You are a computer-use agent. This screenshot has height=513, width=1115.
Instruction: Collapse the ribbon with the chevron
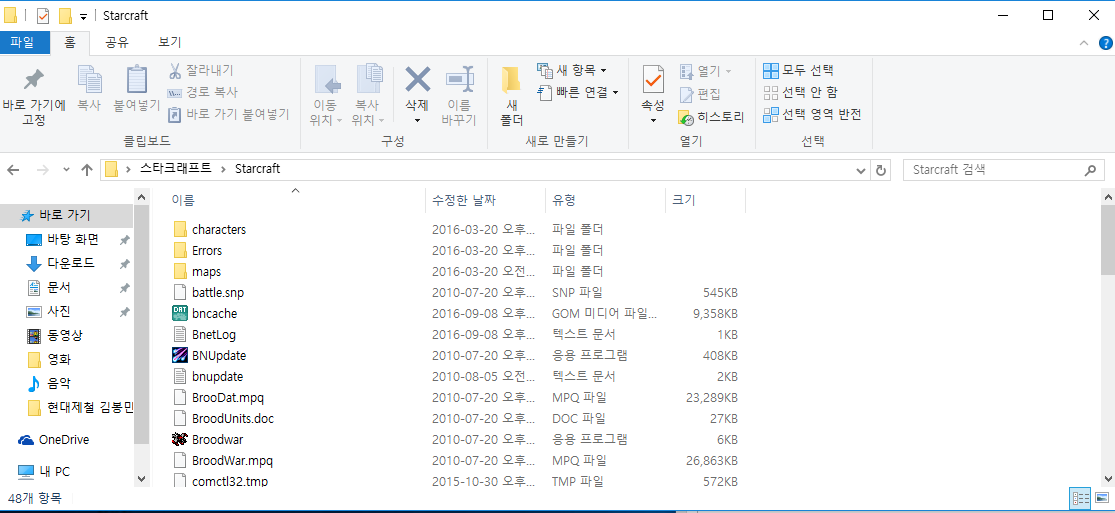(x=1084, y=43)
